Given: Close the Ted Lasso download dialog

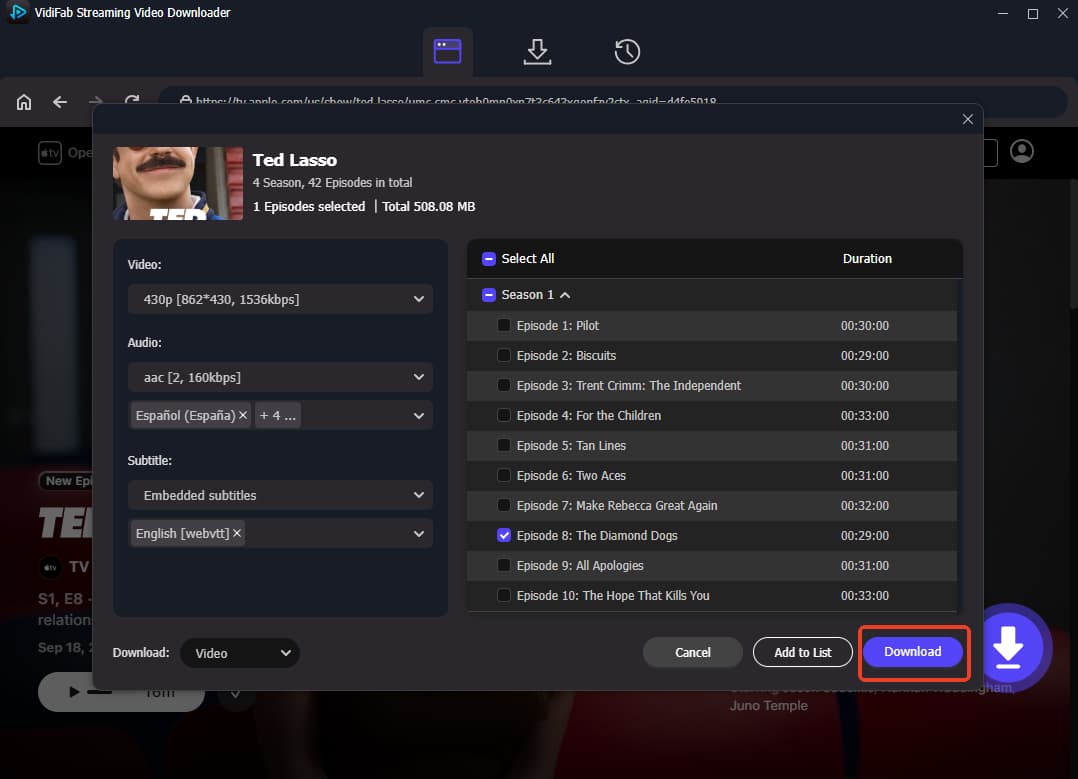Looking at the screenshot, I should click(x=967, y=119).
